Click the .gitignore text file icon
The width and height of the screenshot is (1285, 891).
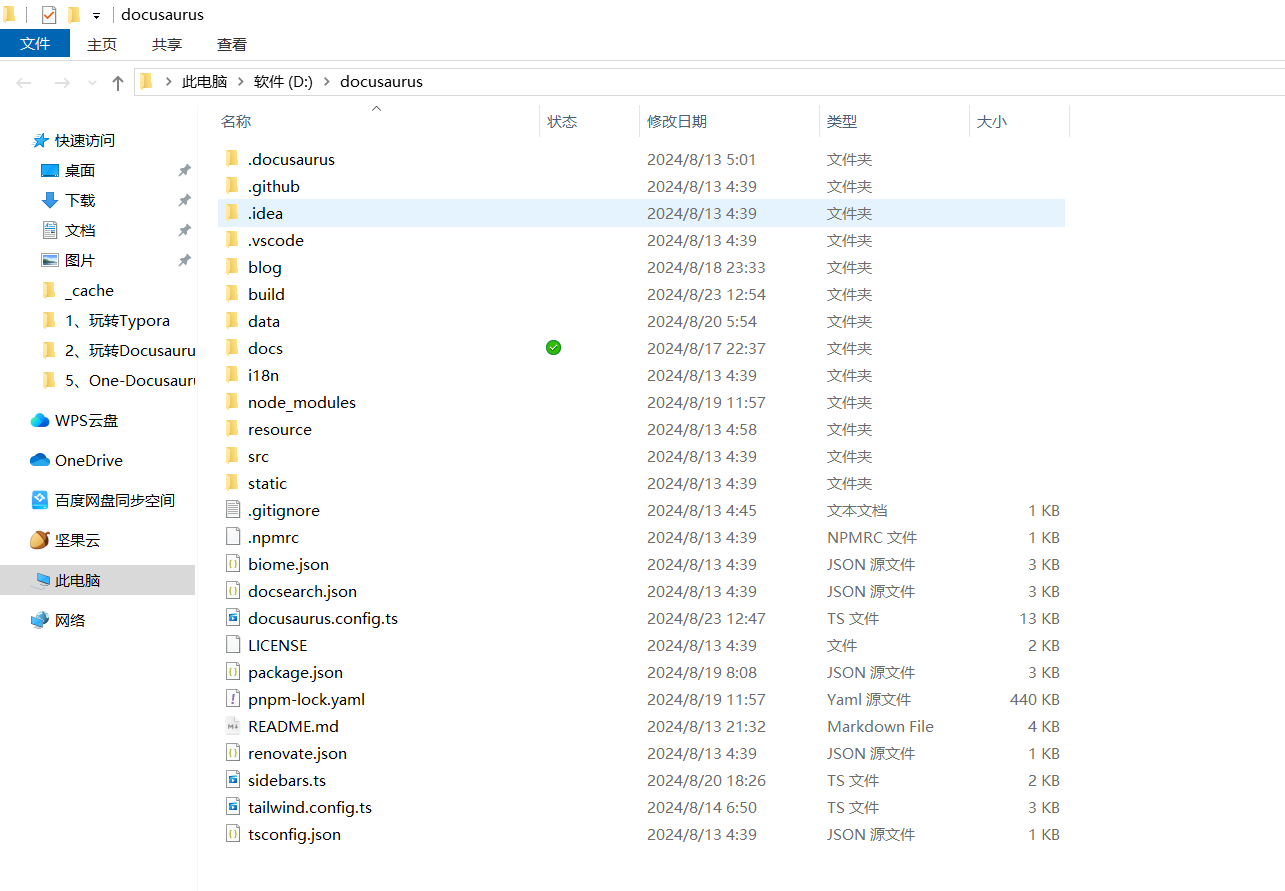[233, 510]
